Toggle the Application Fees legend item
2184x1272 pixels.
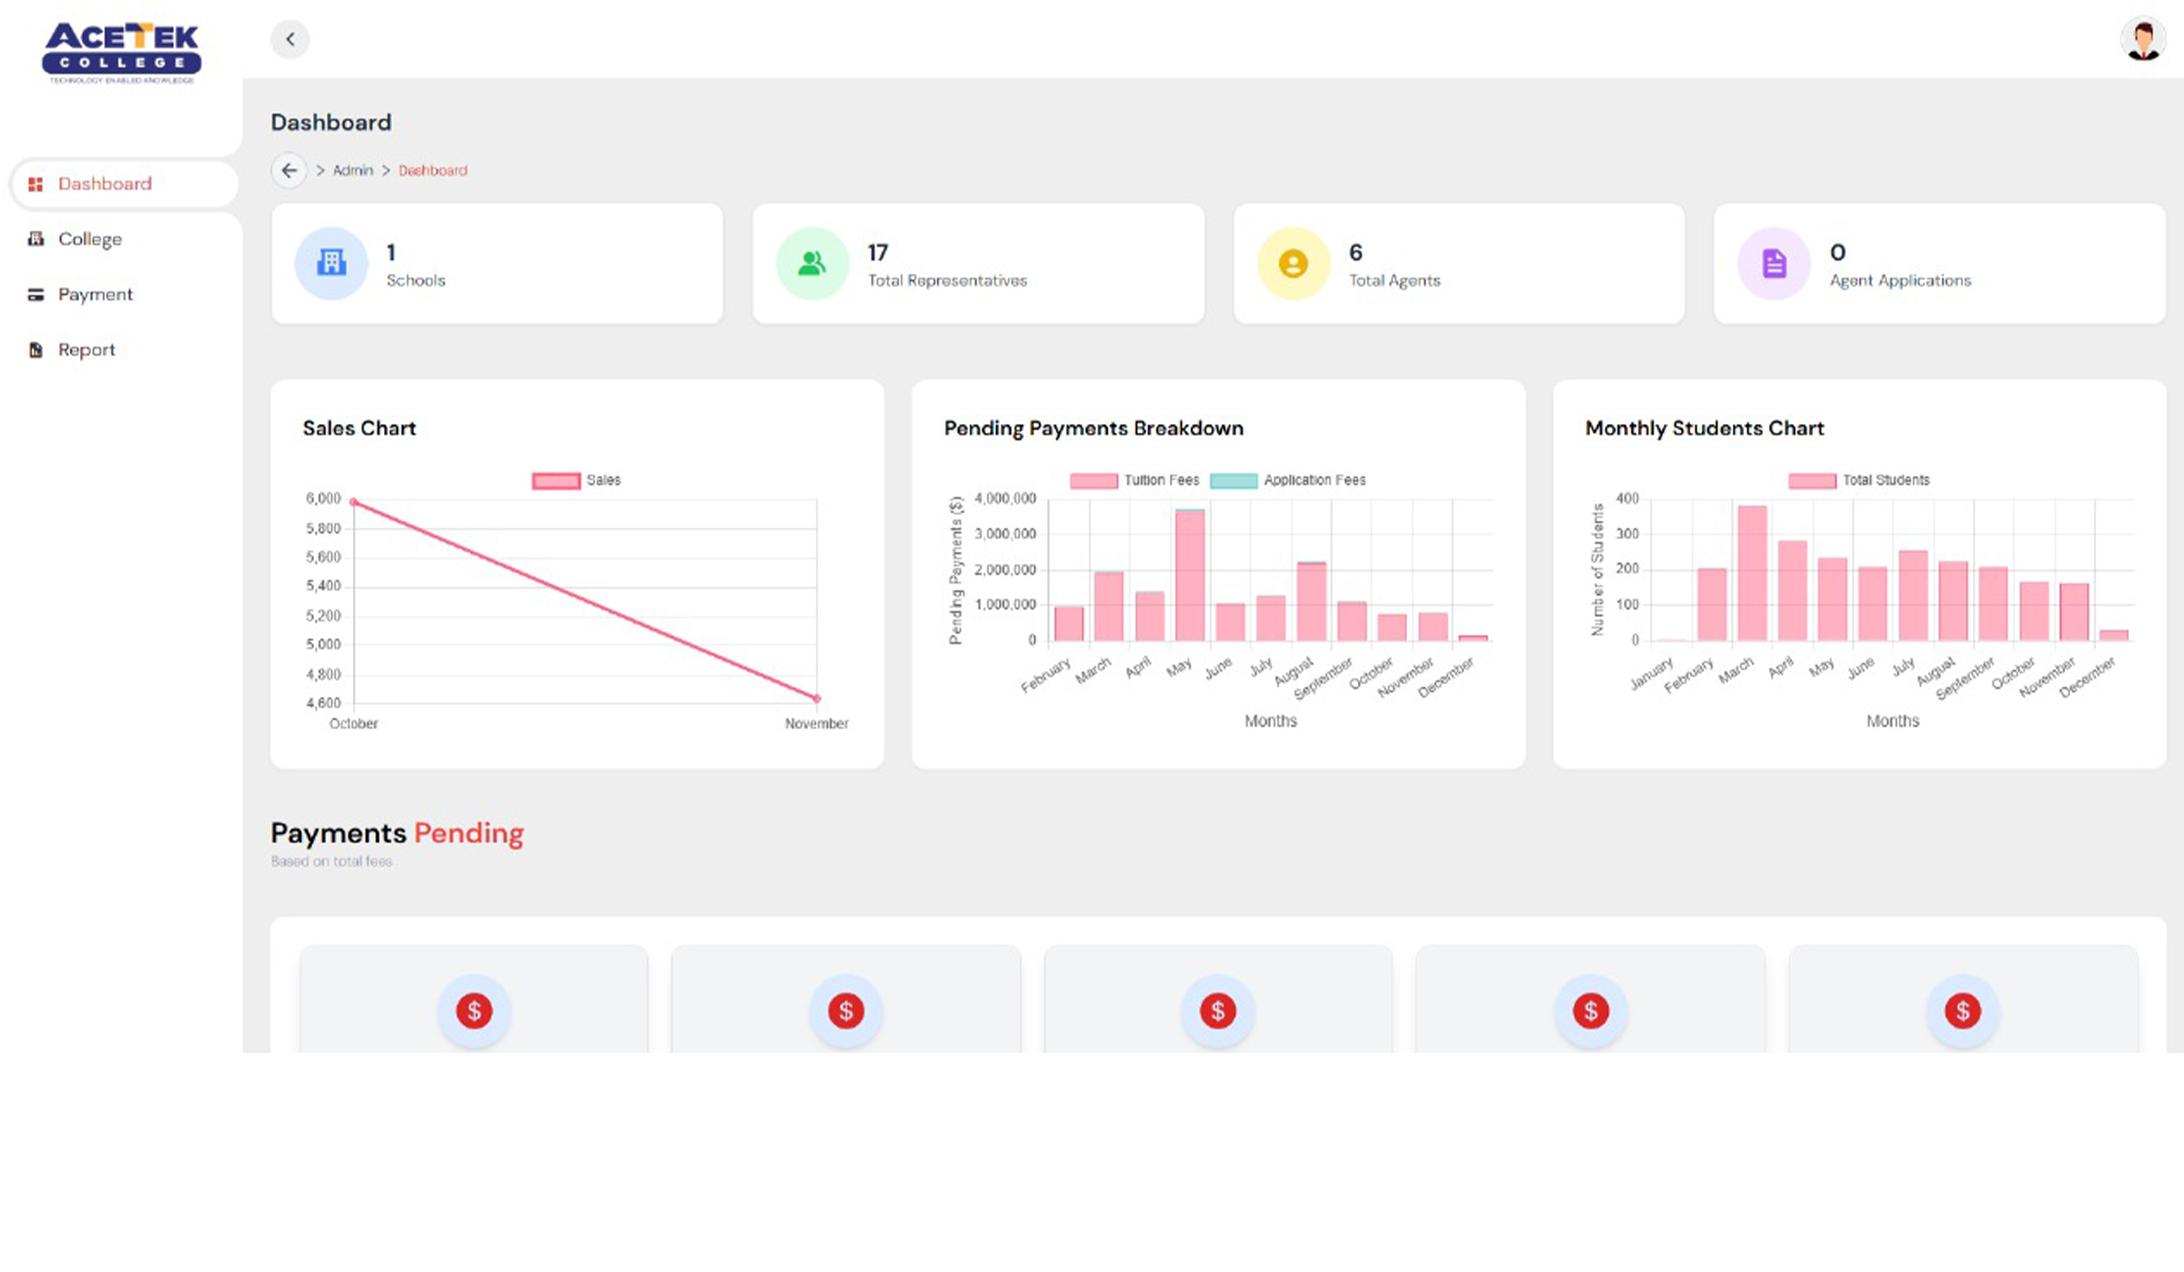(x=1290, y=480)
